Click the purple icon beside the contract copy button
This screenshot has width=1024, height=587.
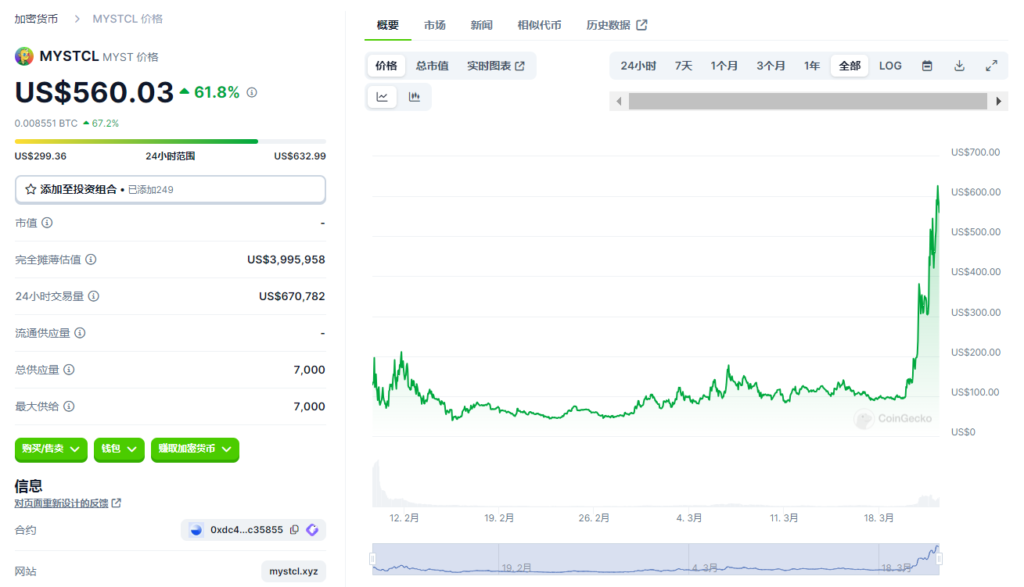[312, 530]
